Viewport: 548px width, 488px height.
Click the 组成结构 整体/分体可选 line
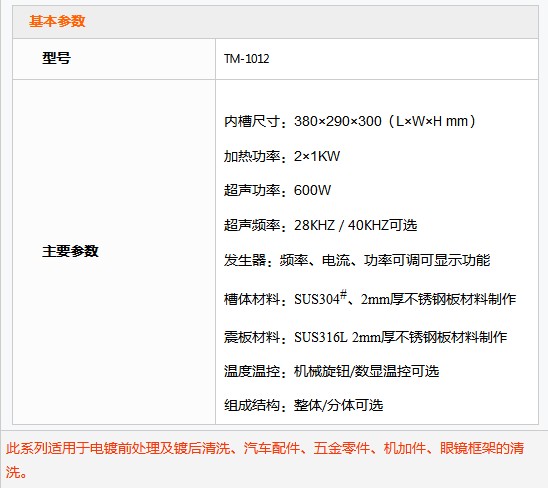(303, 406)
